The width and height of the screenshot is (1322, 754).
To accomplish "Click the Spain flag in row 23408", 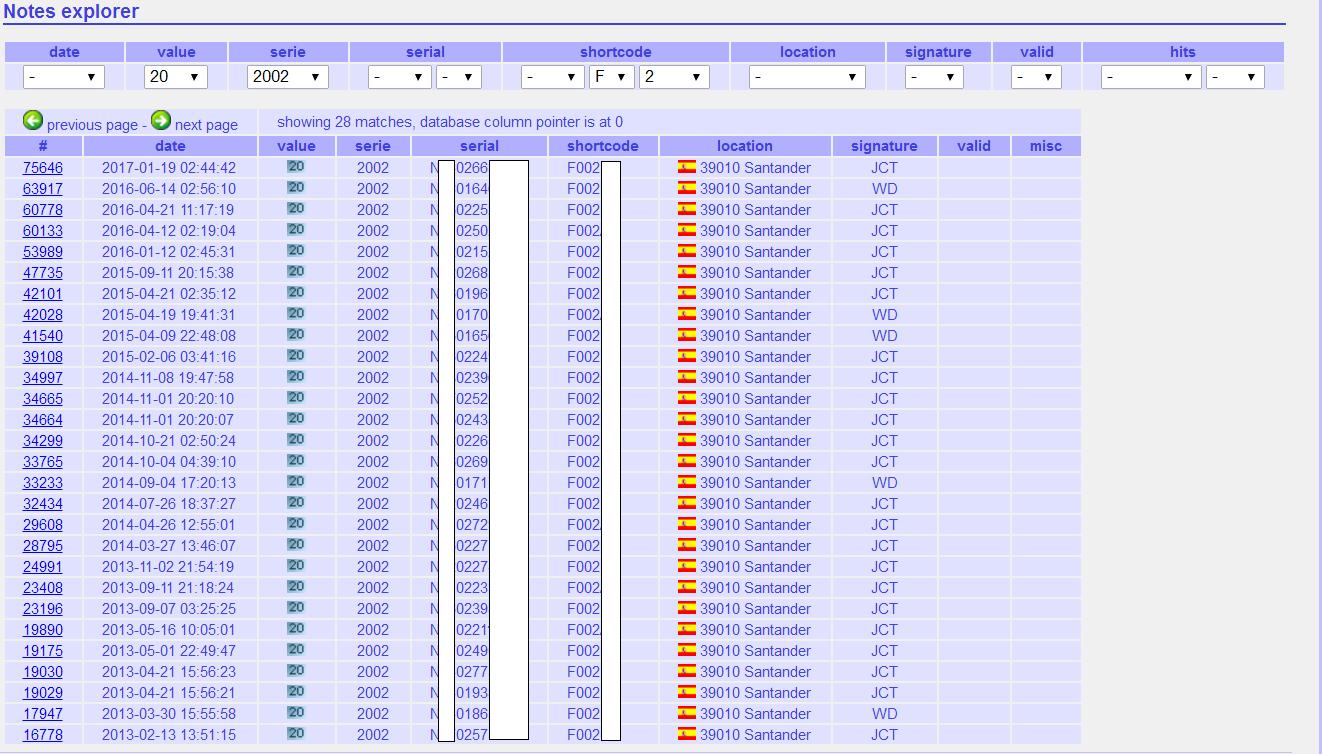I will pyautogui.click(x=686, y=587).
